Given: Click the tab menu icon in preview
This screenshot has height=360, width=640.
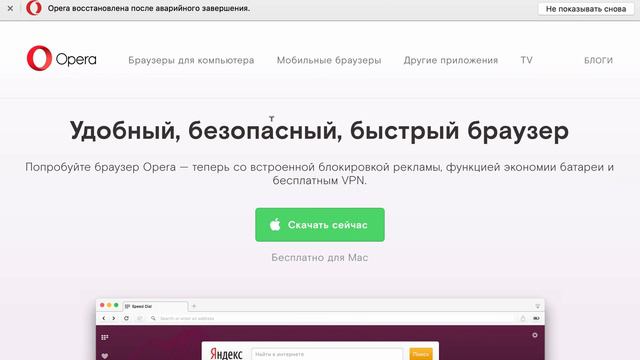Looking at the screenshot, I should click(538, 306).
